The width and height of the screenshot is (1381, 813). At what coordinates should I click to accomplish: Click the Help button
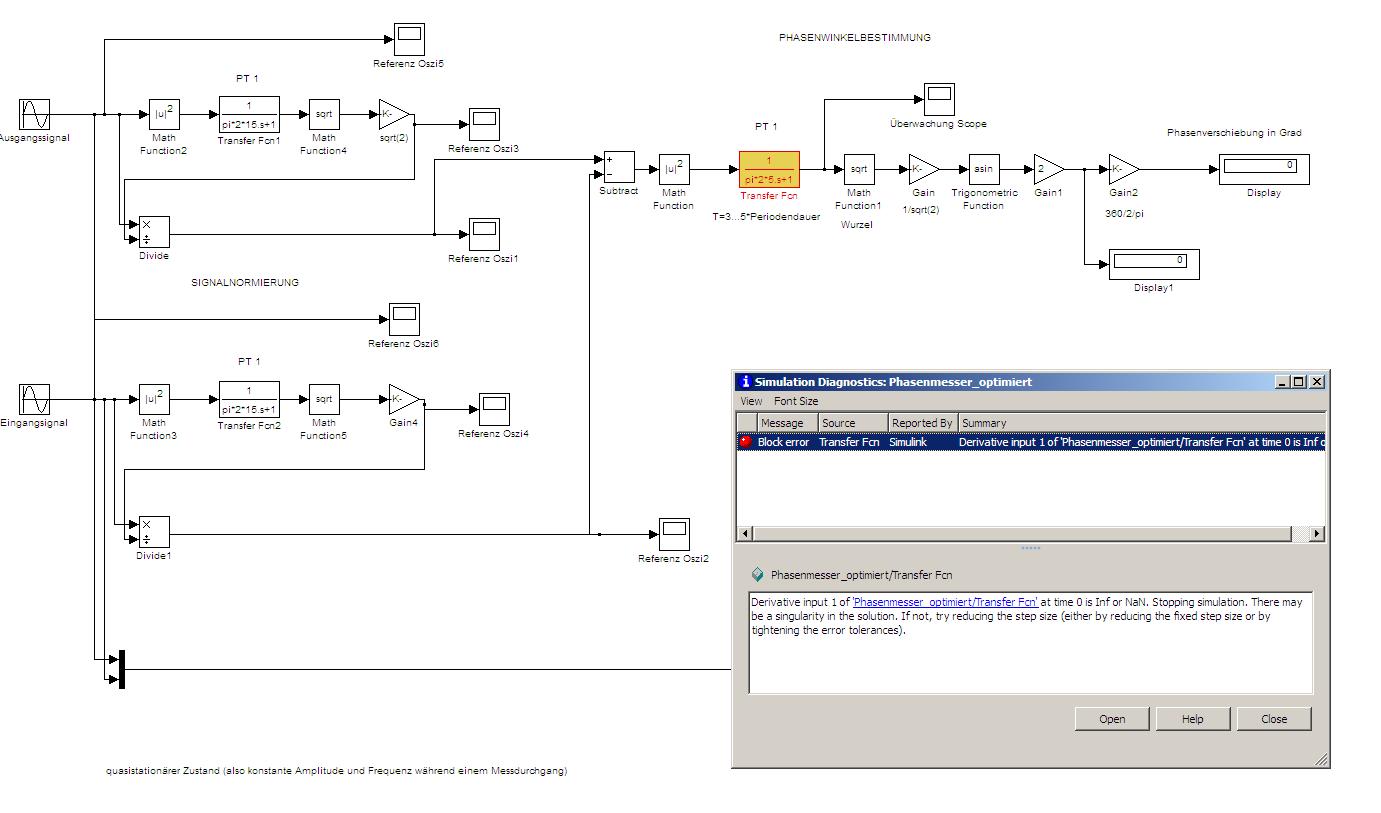click(1192, 719)
